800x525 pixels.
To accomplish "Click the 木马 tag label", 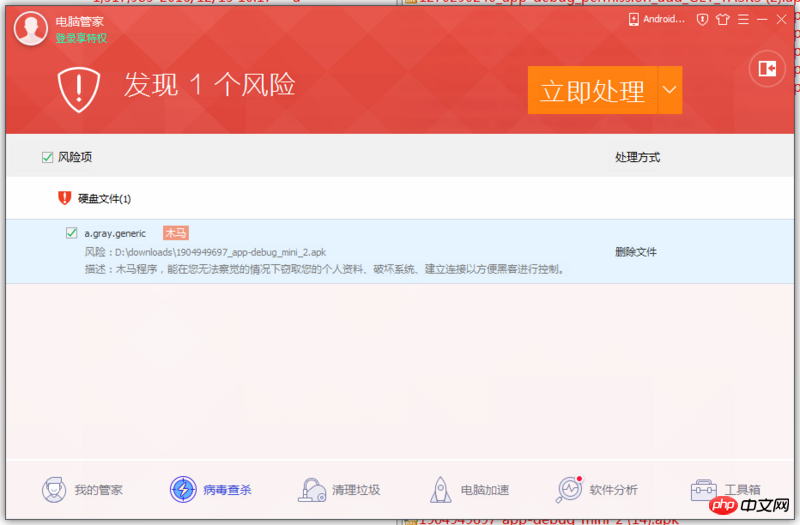I will 176,233.
